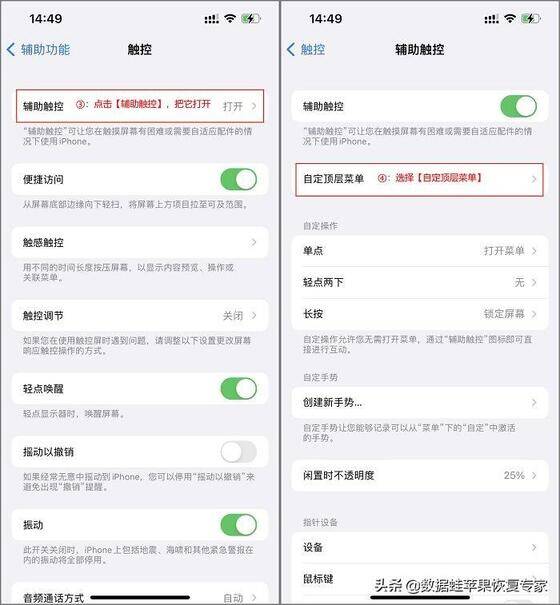Open 辅助触控 row on left screen

point(140,106)
